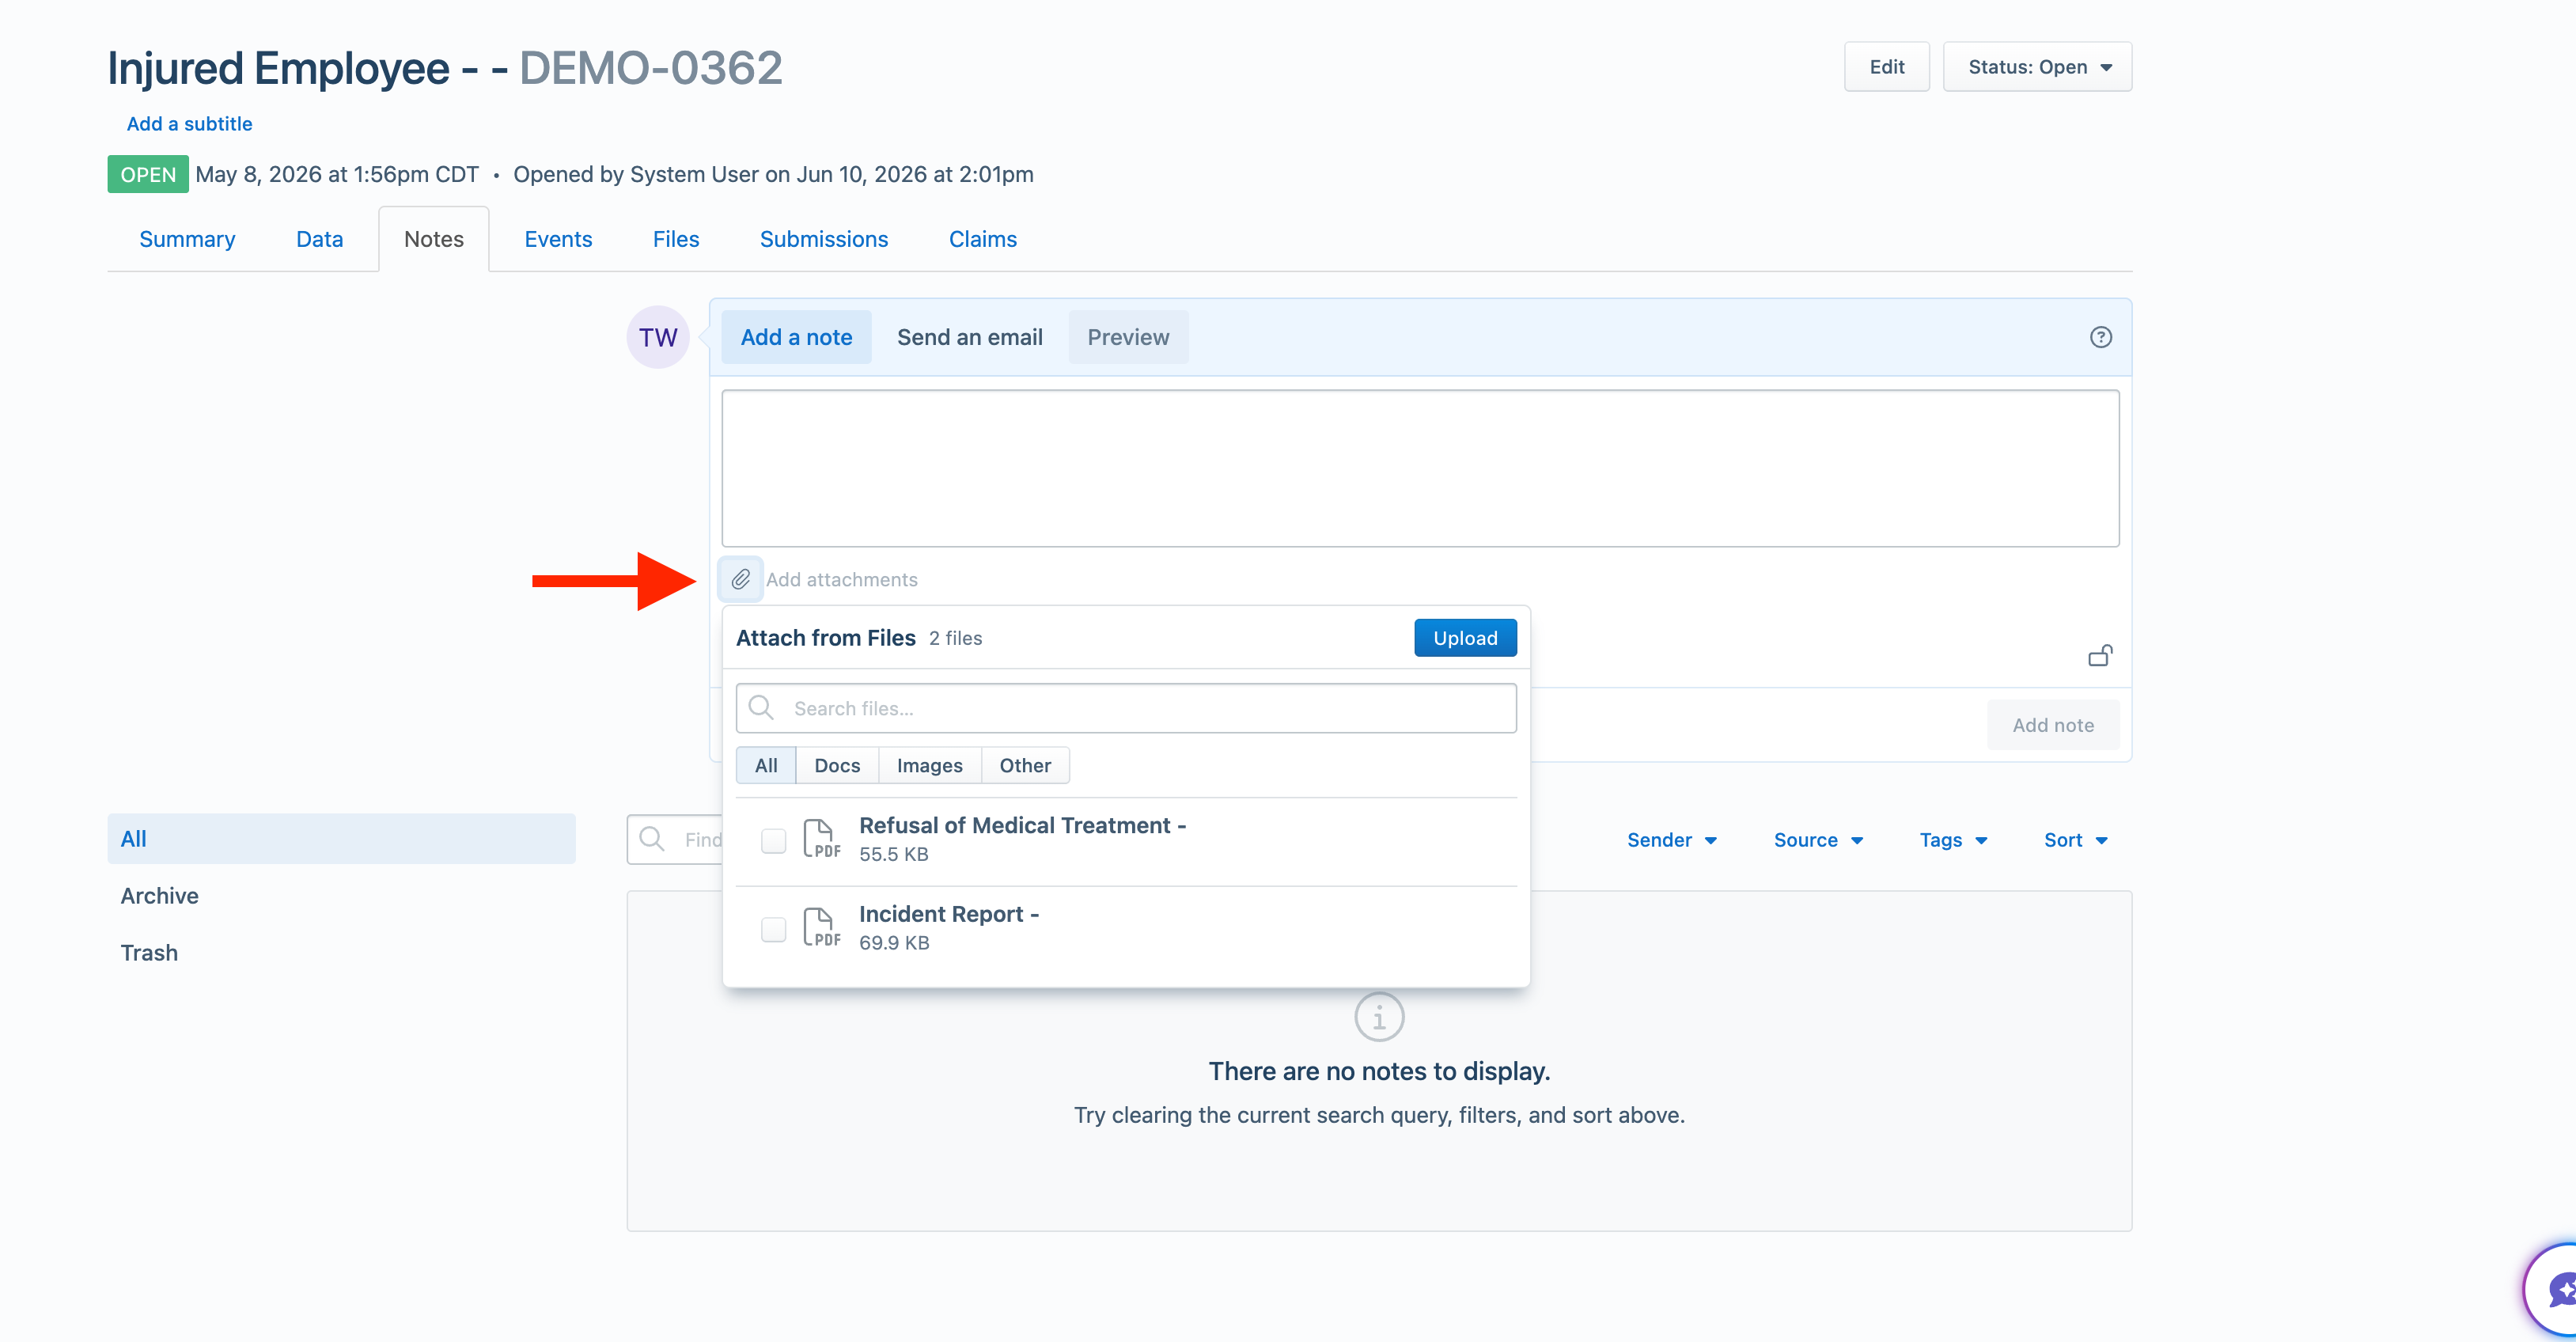Viewport: 2576px width, 1342px height.
Task: Open the help question mark icon
Action: click(x=2100, y=337)
